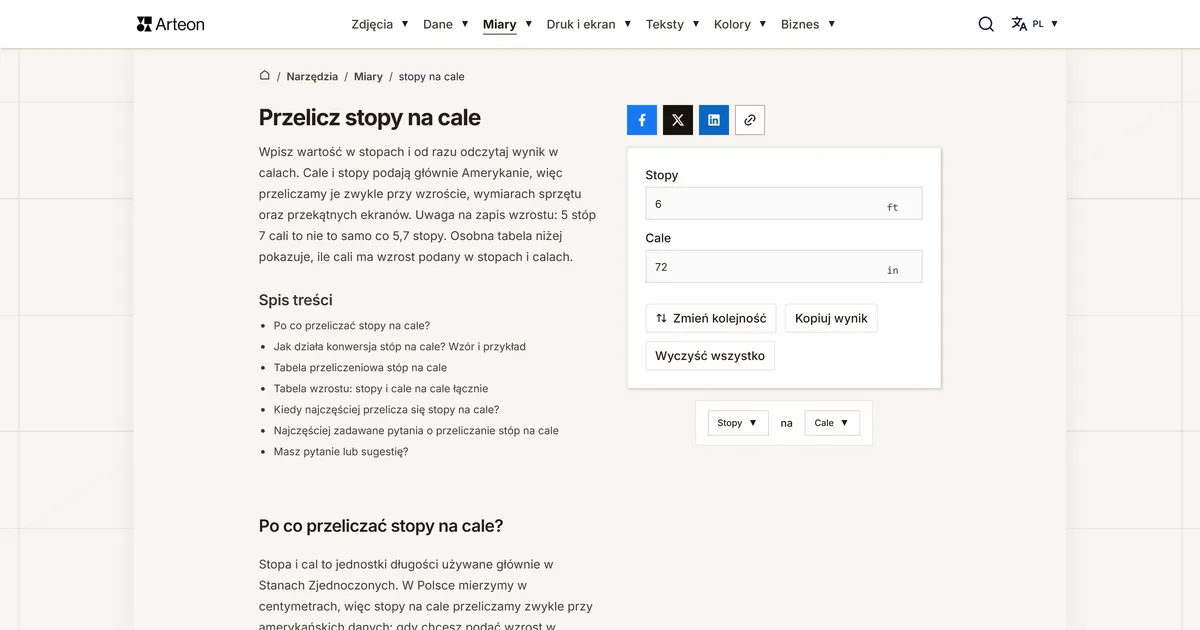Click the Kopiuj wynik button
The height and width of the screenshot is (630, 1200).
click(831, 318)
